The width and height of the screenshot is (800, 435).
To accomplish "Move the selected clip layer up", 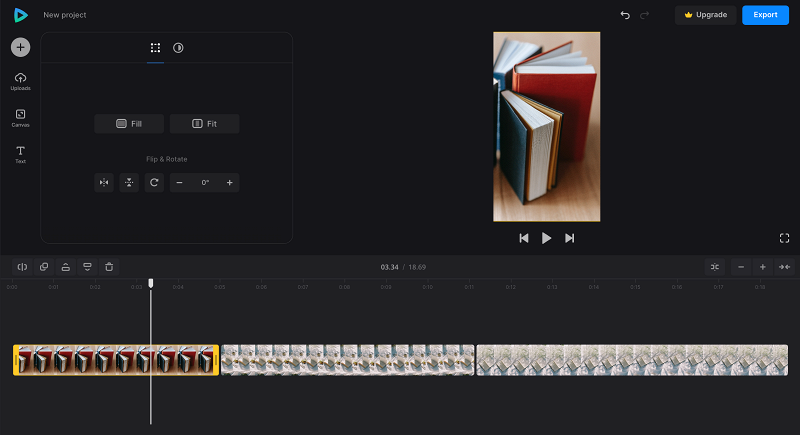I will click(x=66, y=267).
